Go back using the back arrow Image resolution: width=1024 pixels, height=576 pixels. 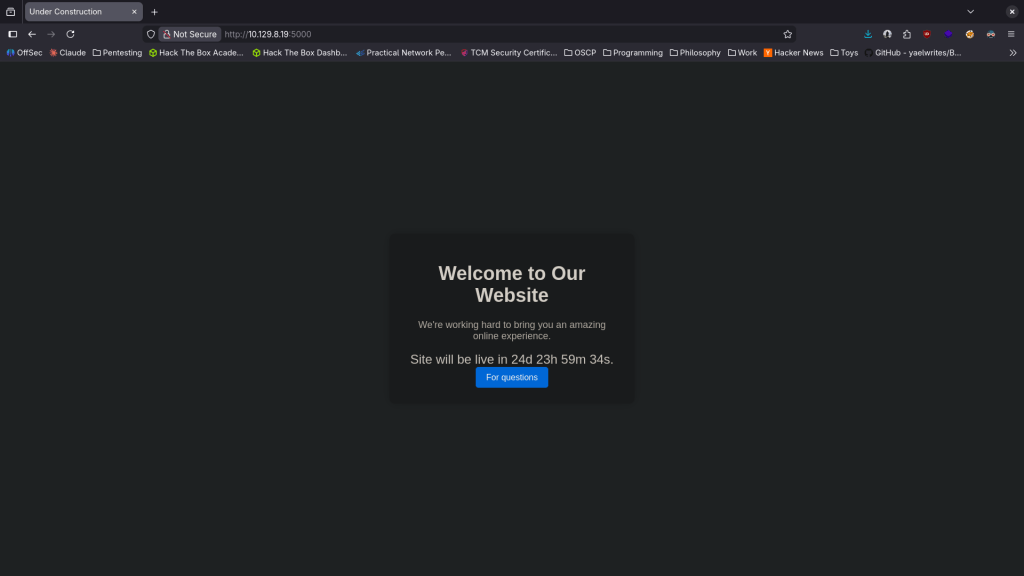(x=32, y=34)
